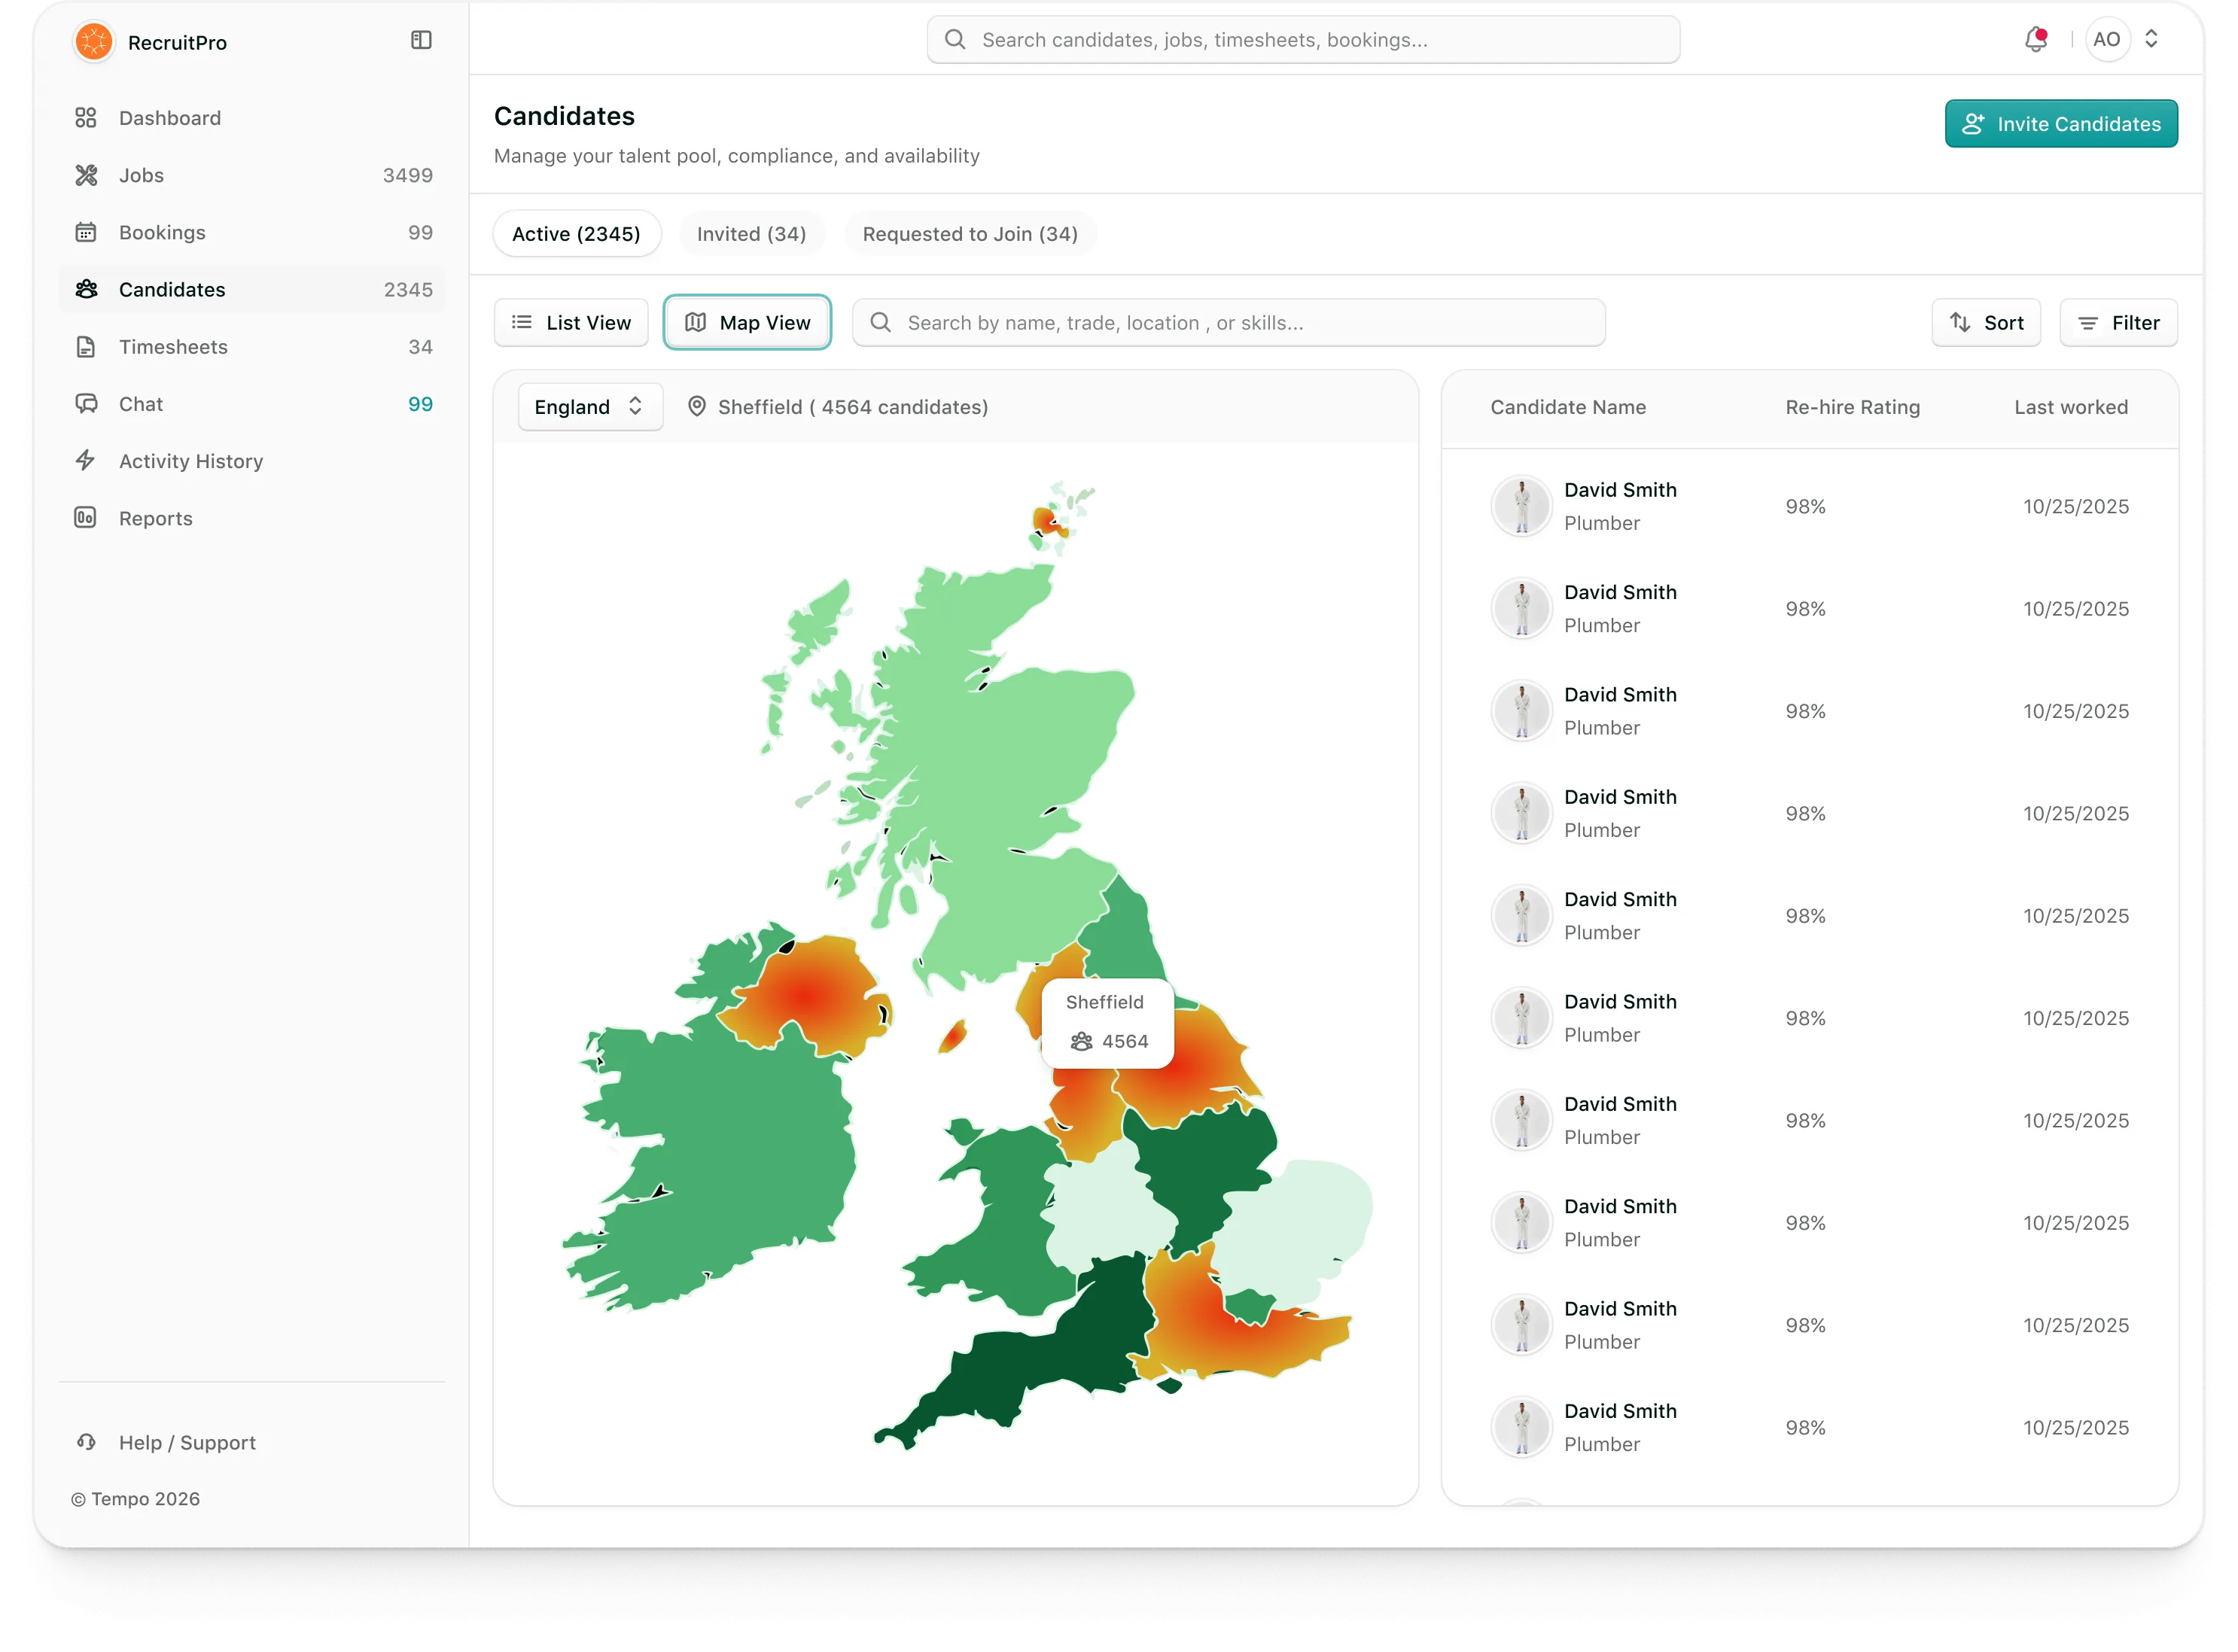Open the Sort options
The height and width of the screenshot is (1652, 2238).
click(1985, 323)
